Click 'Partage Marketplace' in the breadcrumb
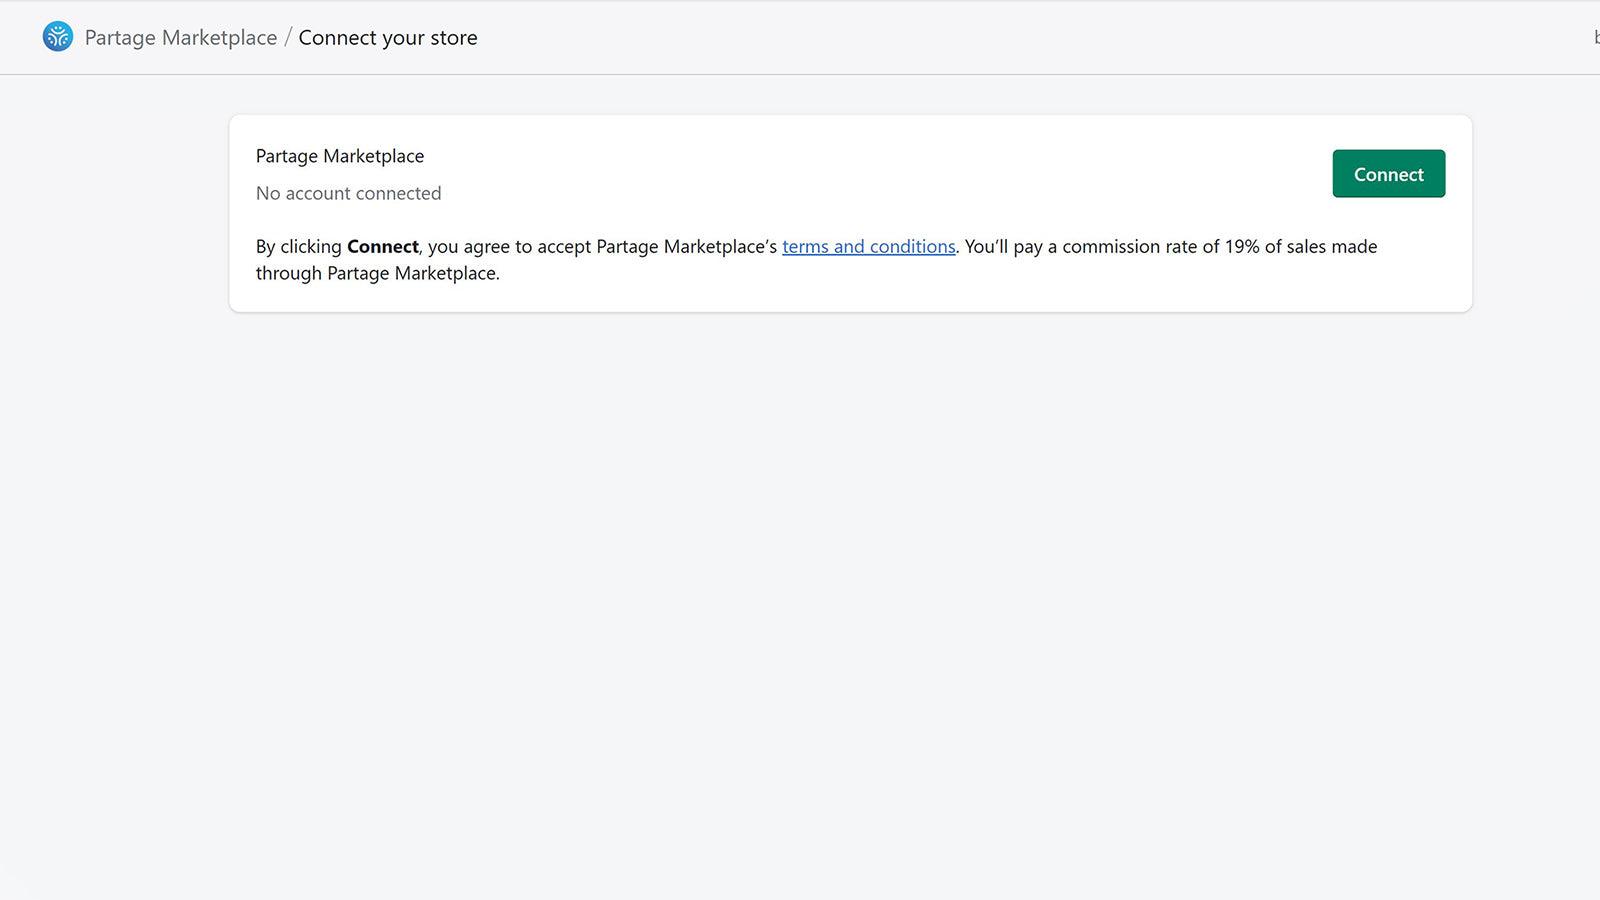Image resolution: width=1600 pixels, height=900 pixels. click(180, 37)
